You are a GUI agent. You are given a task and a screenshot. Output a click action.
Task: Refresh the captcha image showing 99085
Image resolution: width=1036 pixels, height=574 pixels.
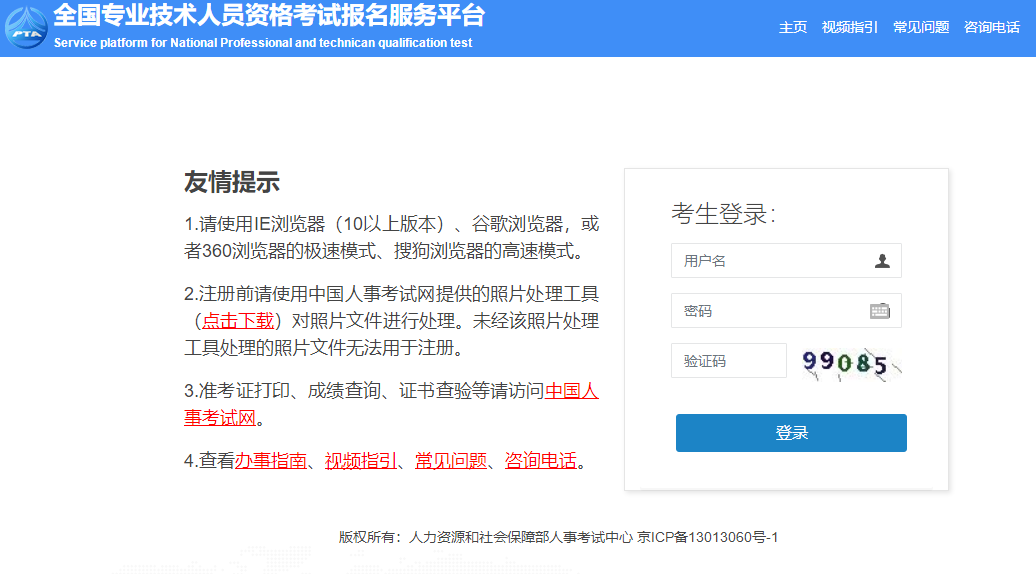pyautogui.click(x=851, y=362)
